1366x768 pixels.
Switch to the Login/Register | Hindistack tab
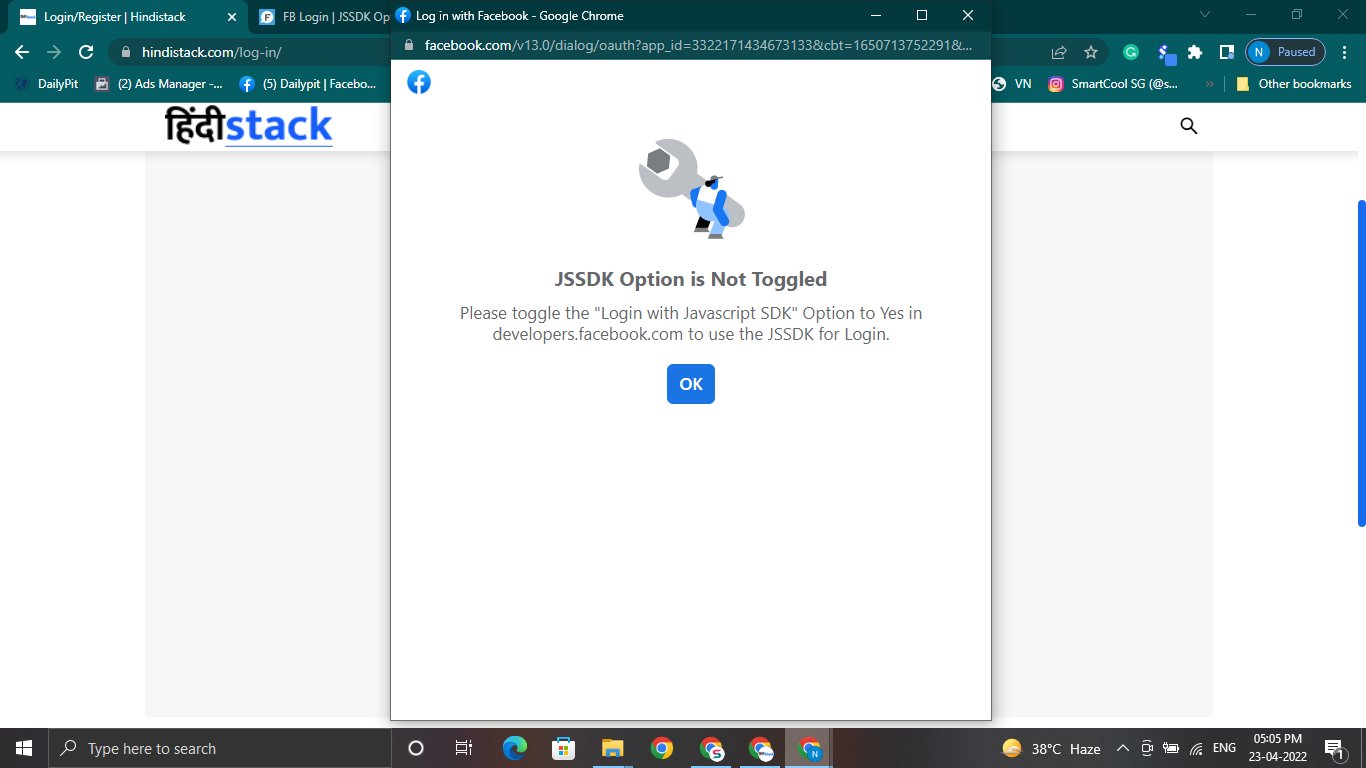pyautogui.click(x=128, y=17)
